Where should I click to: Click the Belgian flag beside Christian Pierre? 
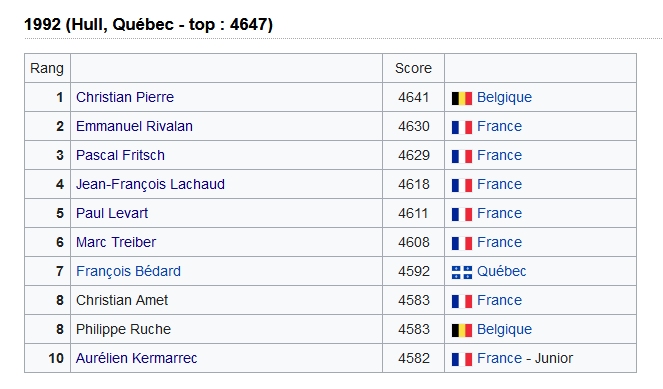point(462,98)
